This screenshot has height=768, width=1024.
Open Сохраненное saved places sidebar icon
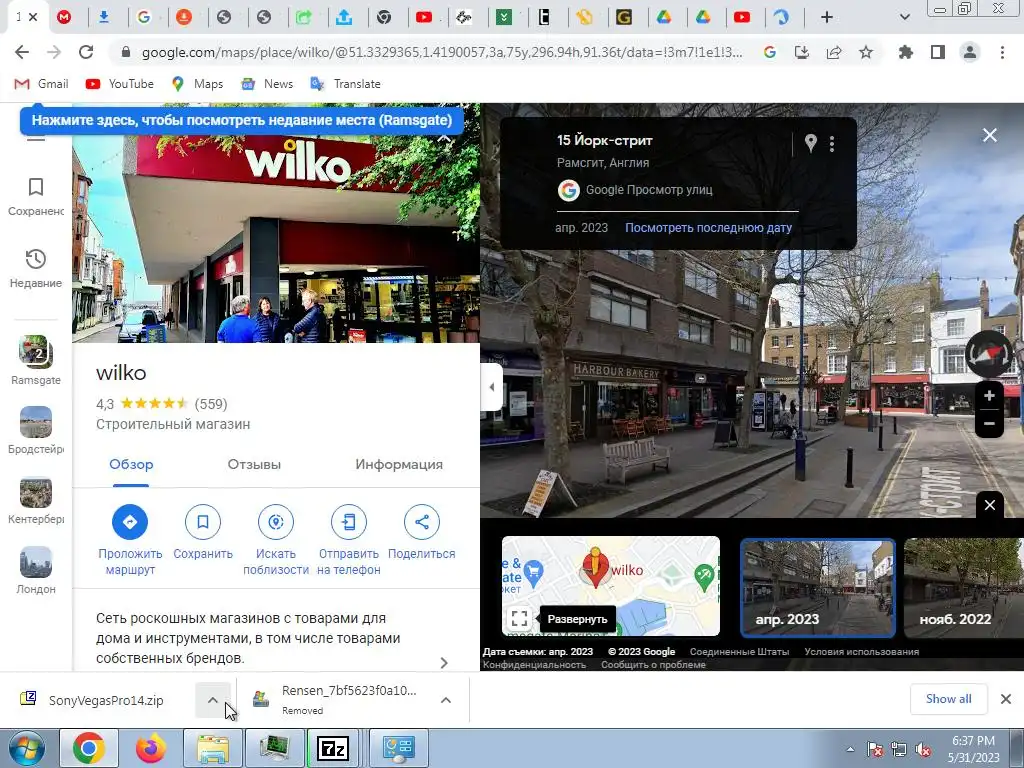point(36,197)
